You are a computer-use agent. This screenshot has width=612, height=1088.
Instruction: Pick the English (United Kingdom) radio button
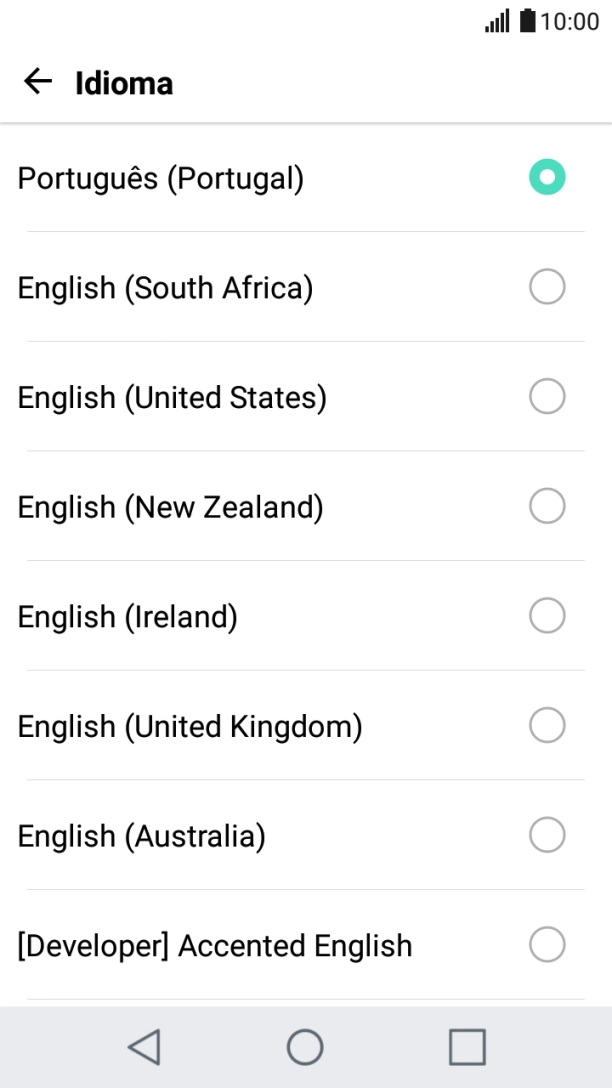click(547, 726)
